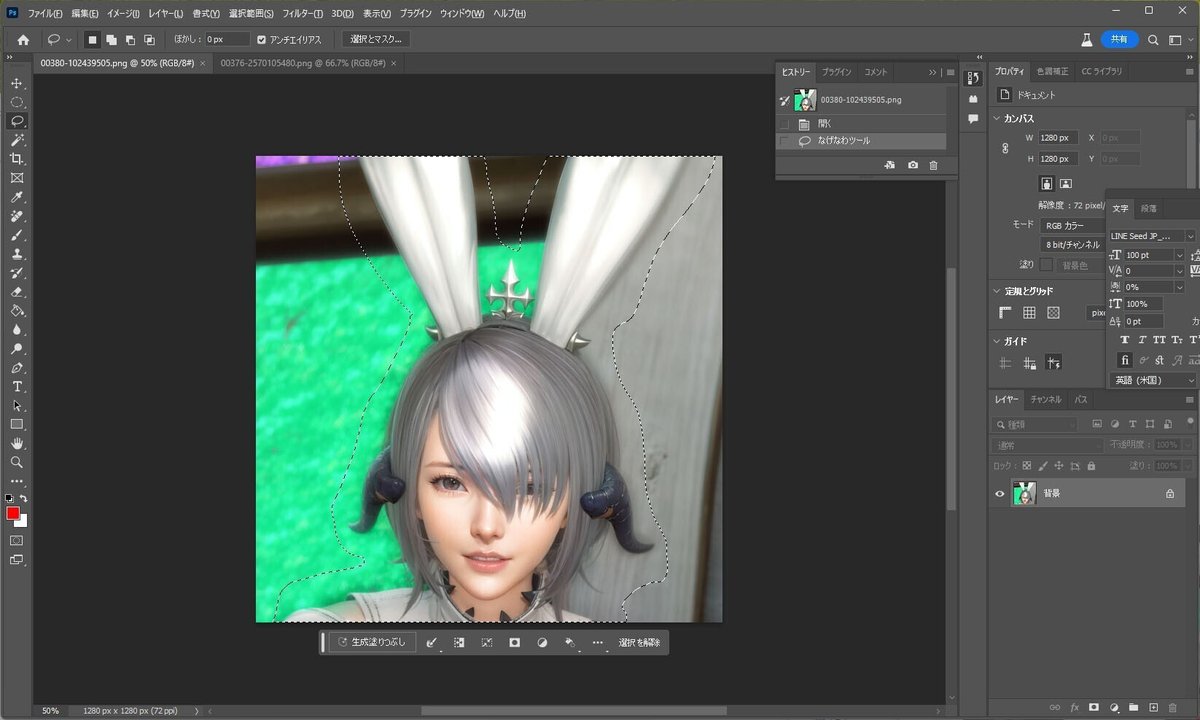Open the フィルター menu
The width and height of the screenshot is (1200, 720).
(303, 14)
